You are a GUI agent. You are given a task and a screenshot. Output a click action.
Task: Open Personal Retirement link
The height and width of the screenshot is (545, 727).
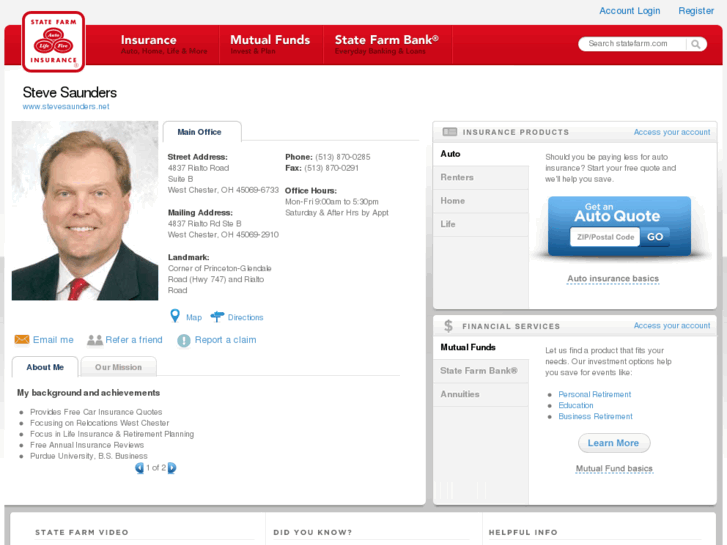pyautogui.click(x=594, y=394)
